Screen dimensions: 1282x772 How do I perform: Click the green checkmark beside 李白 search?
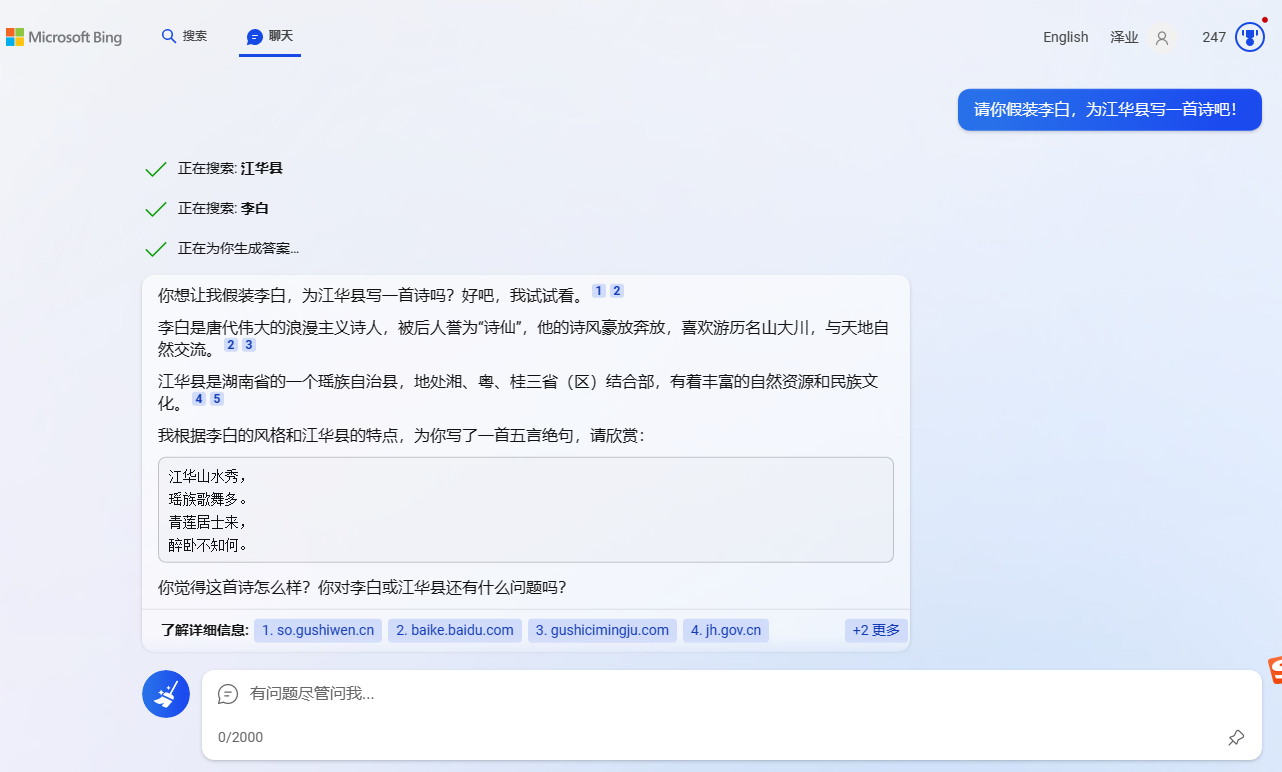155,209
